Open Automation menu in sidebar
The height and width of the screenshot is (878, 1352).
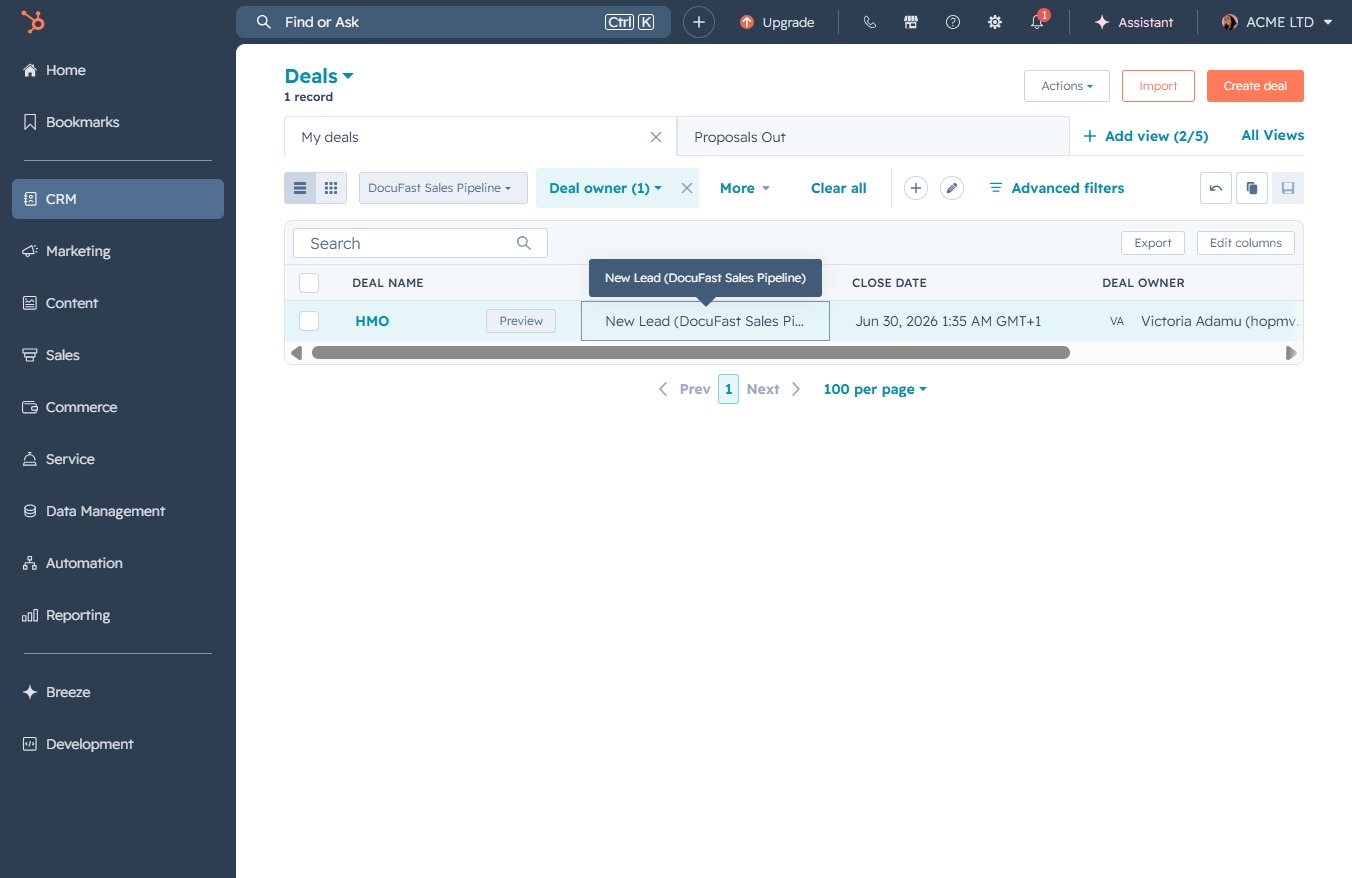pyautogui.click(x=118, y=563)
